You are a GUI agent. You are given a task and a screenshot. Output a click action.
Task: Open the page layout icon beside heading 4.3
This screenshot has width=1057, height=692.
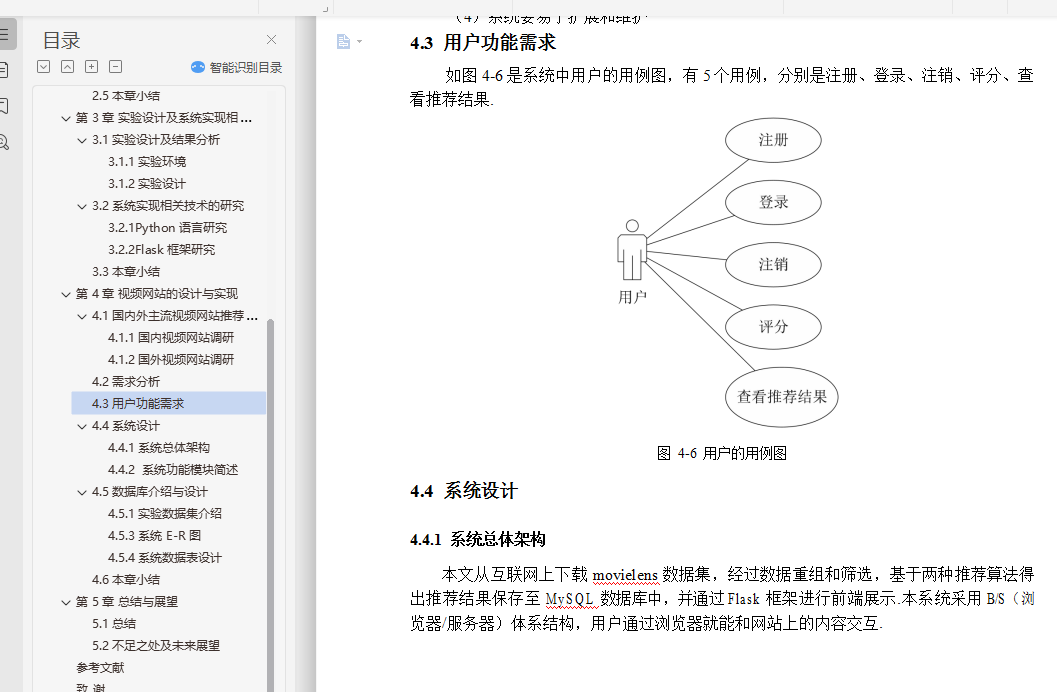[x=343, y=42]
